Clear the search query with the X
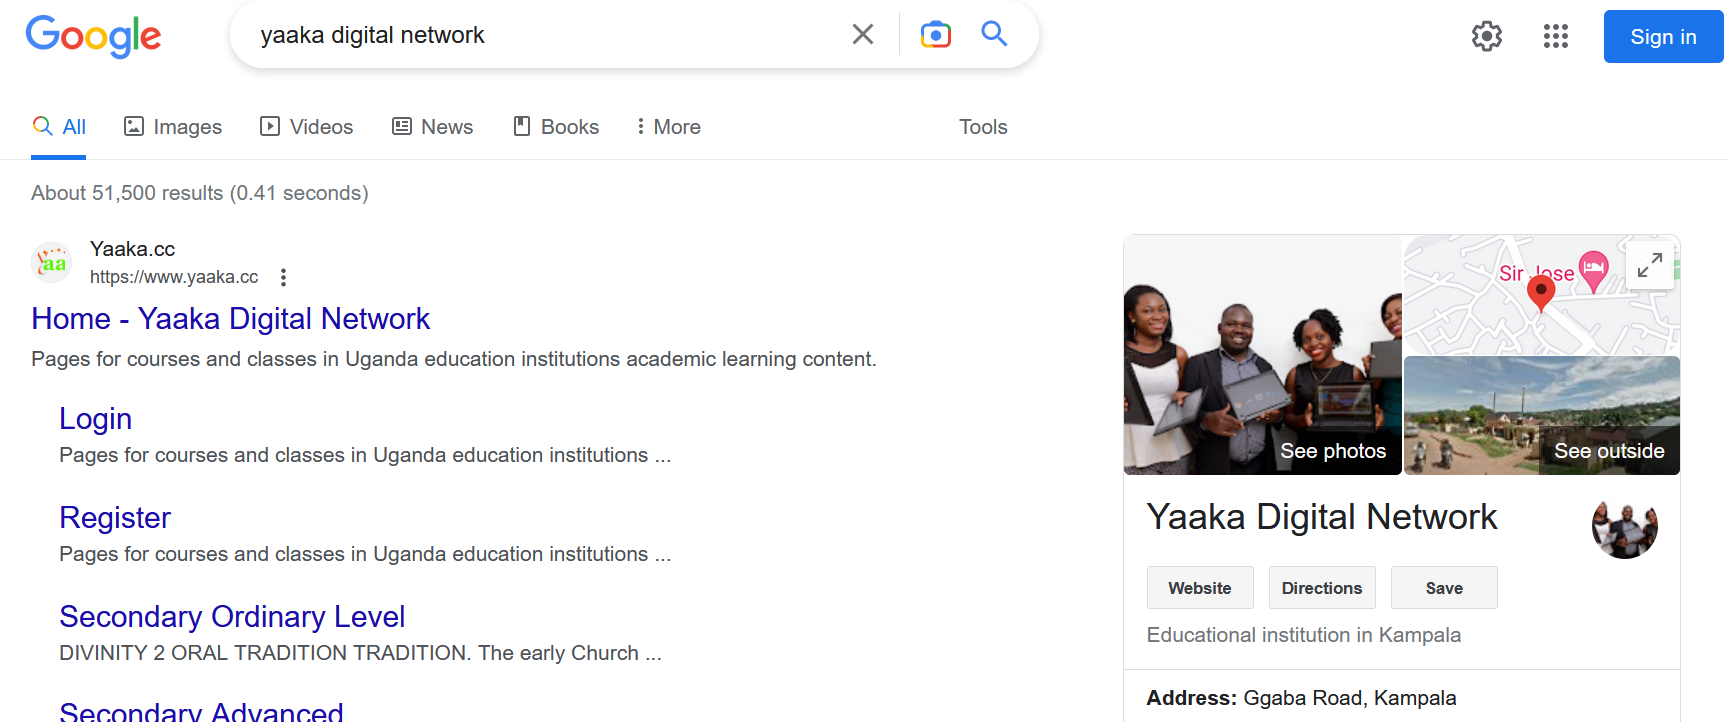The width and height of the screenshot is (1728, 722). click(x=862, y=33)
